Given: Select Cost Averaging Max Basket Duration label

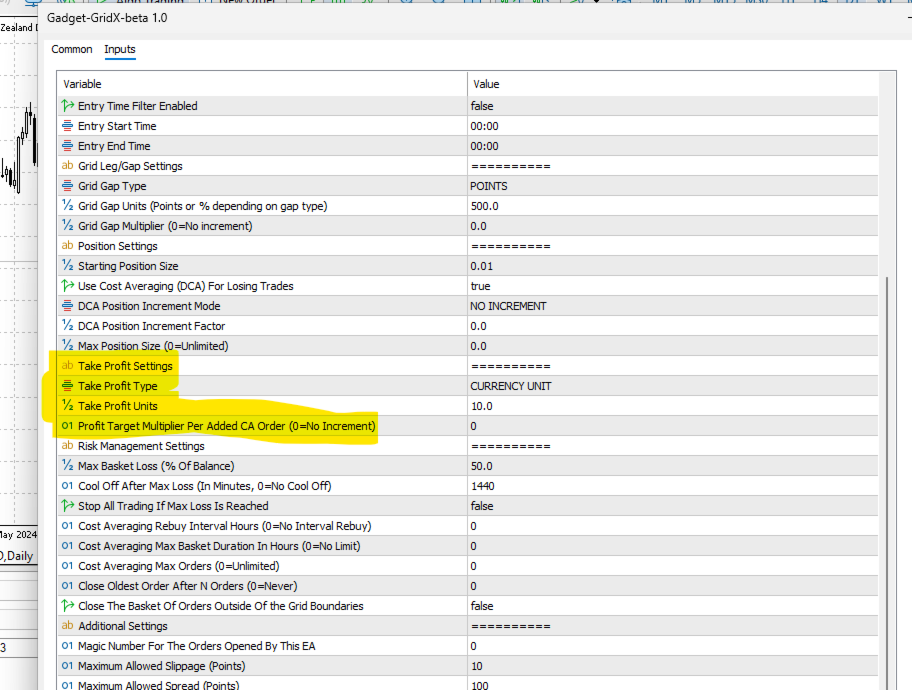Looking at the screenshot, I should pyautogui.click(x=219, y=546).
